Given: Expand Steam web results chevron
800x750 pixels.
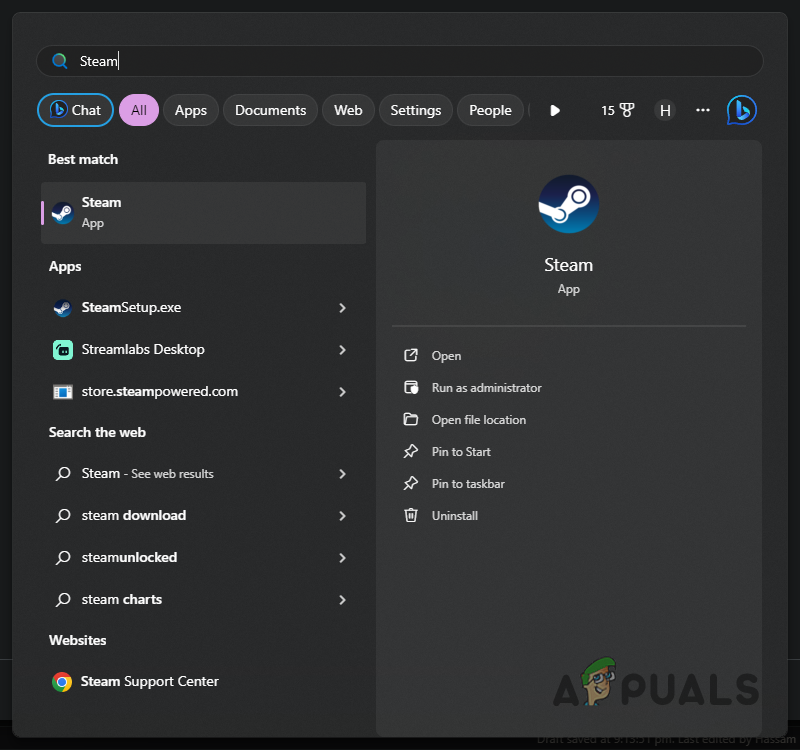Looking at the screenshot, I should [342, 474].
